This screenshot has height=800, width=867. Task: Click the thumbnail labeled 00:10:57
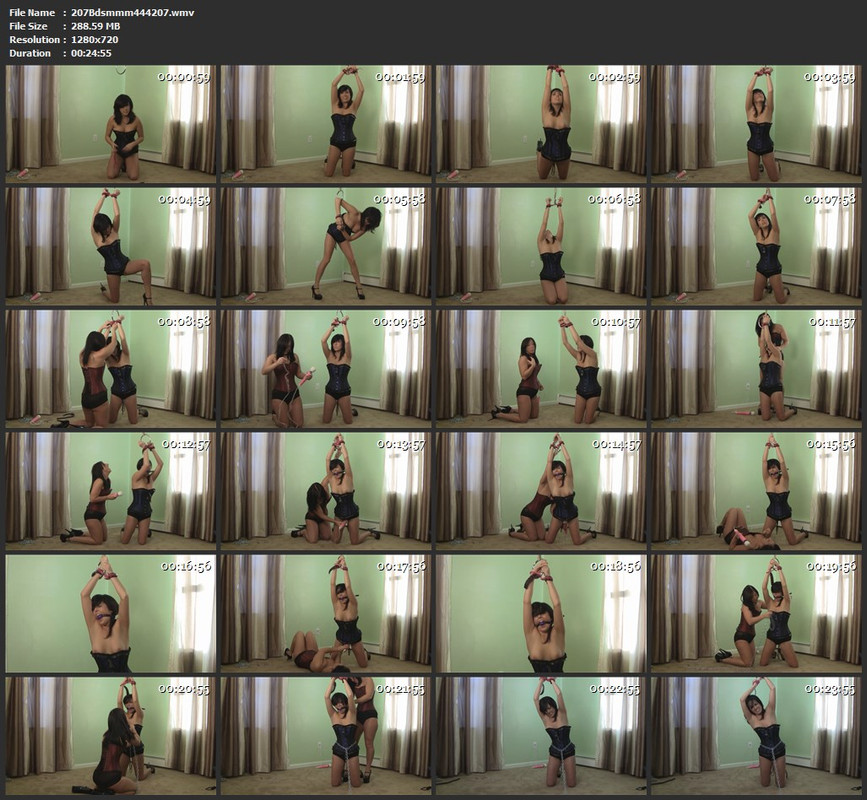pos(541,369)
